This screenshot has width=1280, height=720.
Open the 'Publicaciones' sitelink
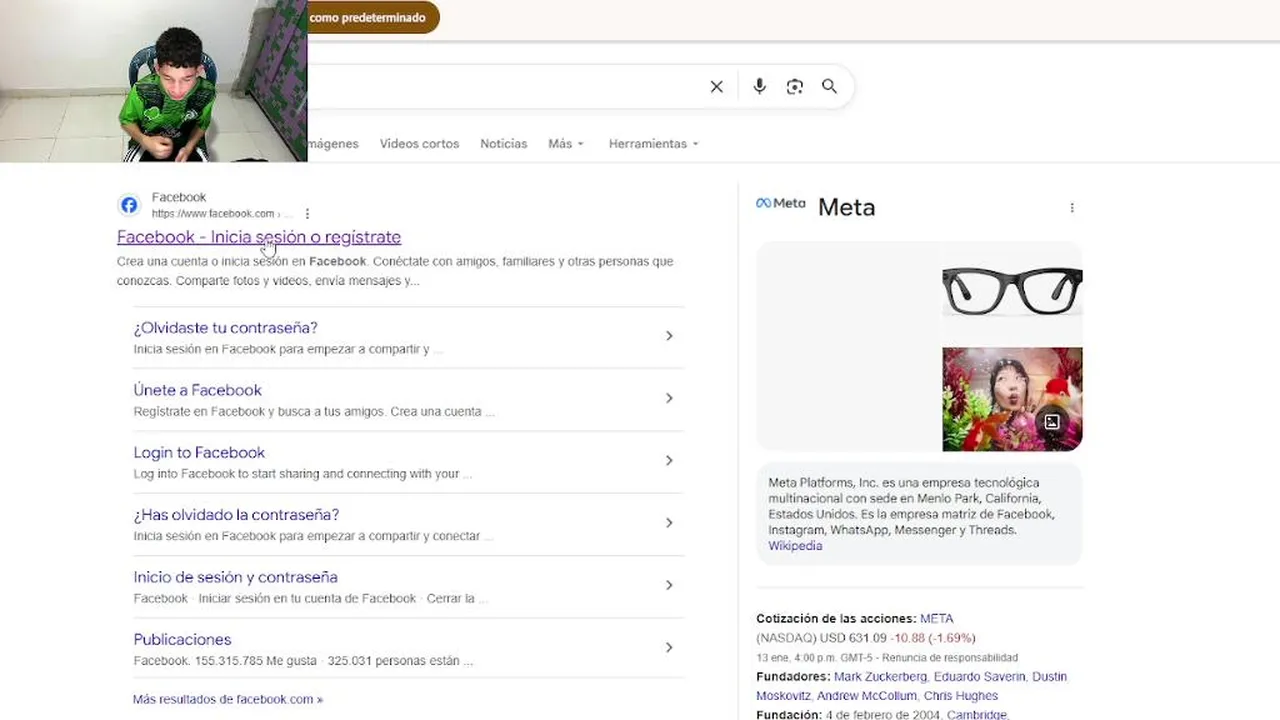(182, 640)
